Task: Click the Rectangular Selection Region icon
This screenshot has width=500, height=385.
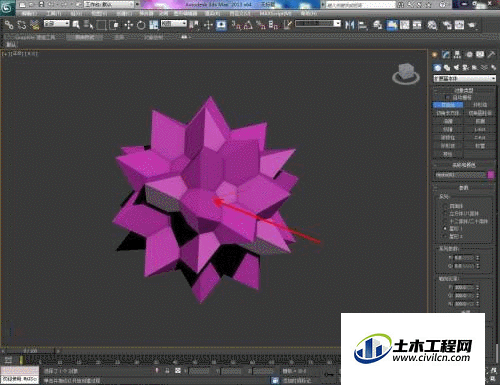Action: (x=101, y=25)
